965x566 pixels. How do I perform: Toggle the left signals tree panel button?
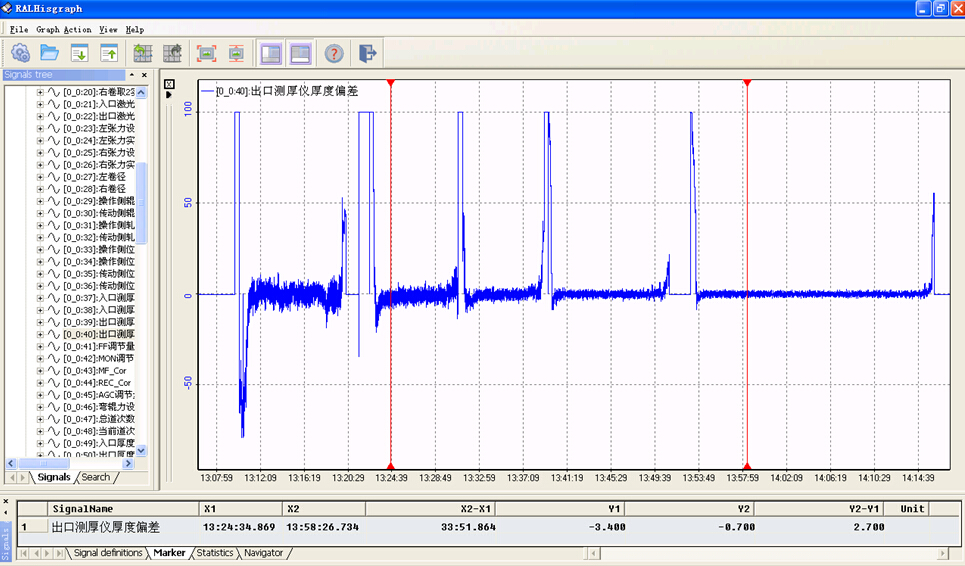pyautogui.click(x=270, y=53)
